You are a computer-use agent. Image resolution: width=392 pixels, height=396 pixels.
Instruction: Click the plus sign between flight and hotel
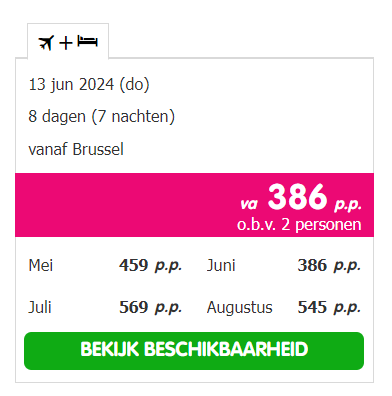(66, 43)
